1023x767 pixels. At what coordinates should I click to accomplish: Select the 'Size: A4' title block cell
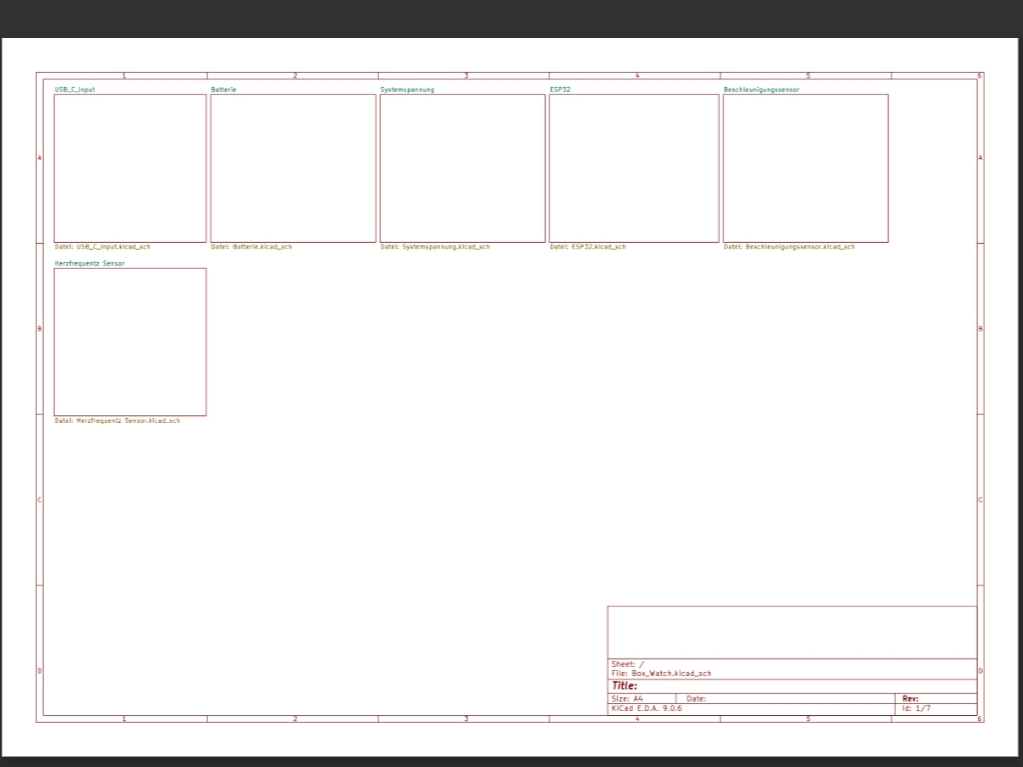(x=627, y=699)
